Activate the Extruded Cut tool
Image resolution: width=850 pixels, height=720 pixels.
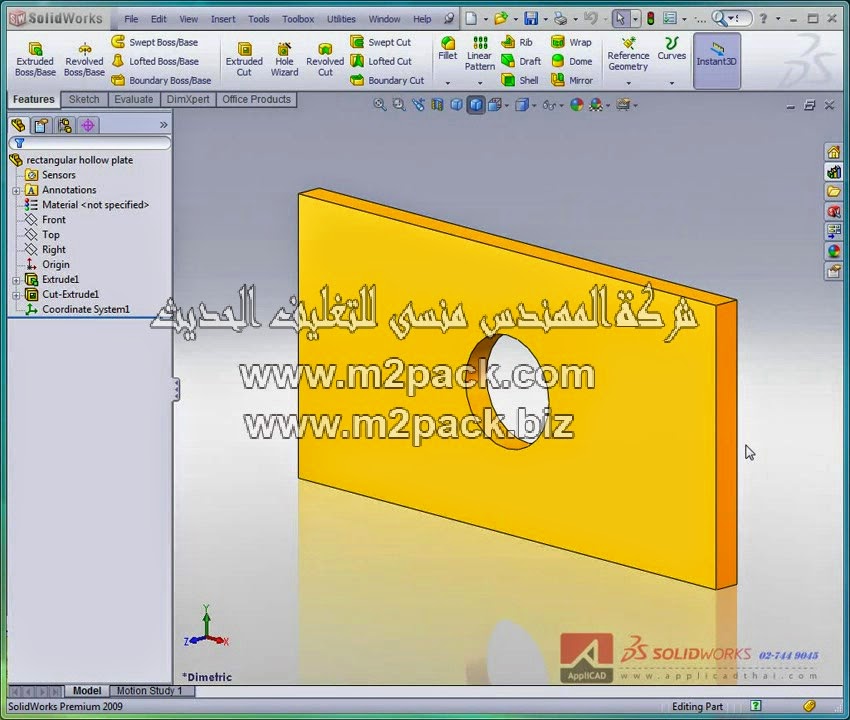click(244, 60)
